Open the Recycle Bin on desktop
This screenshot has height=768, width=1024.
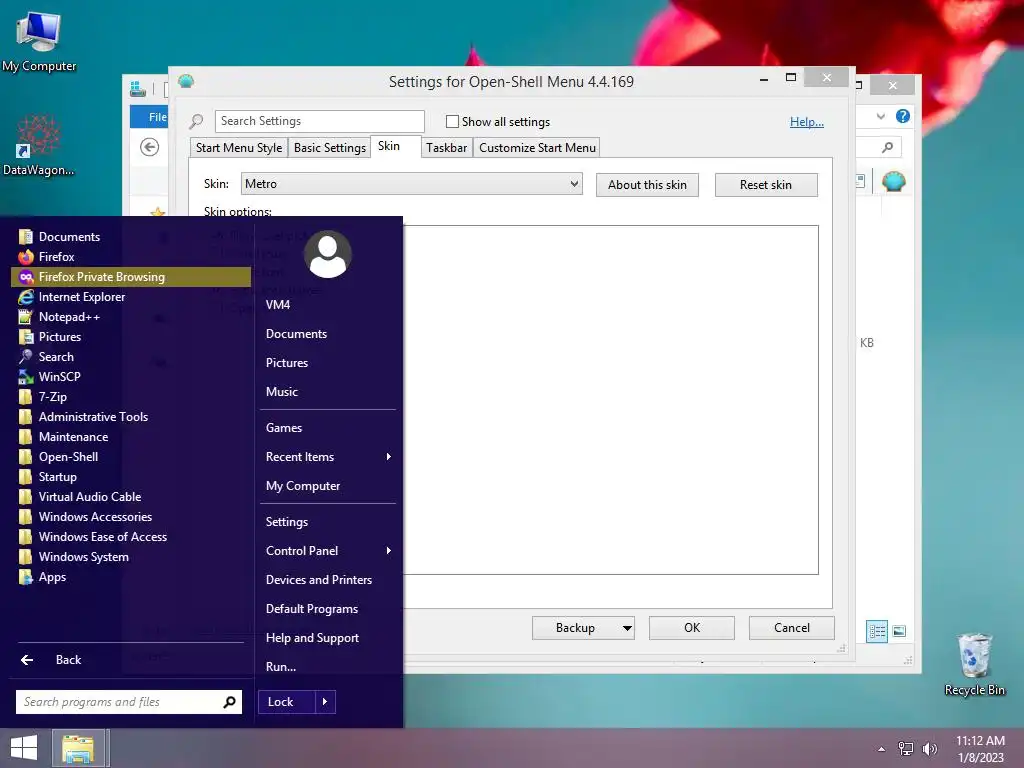tap(974, 664)
